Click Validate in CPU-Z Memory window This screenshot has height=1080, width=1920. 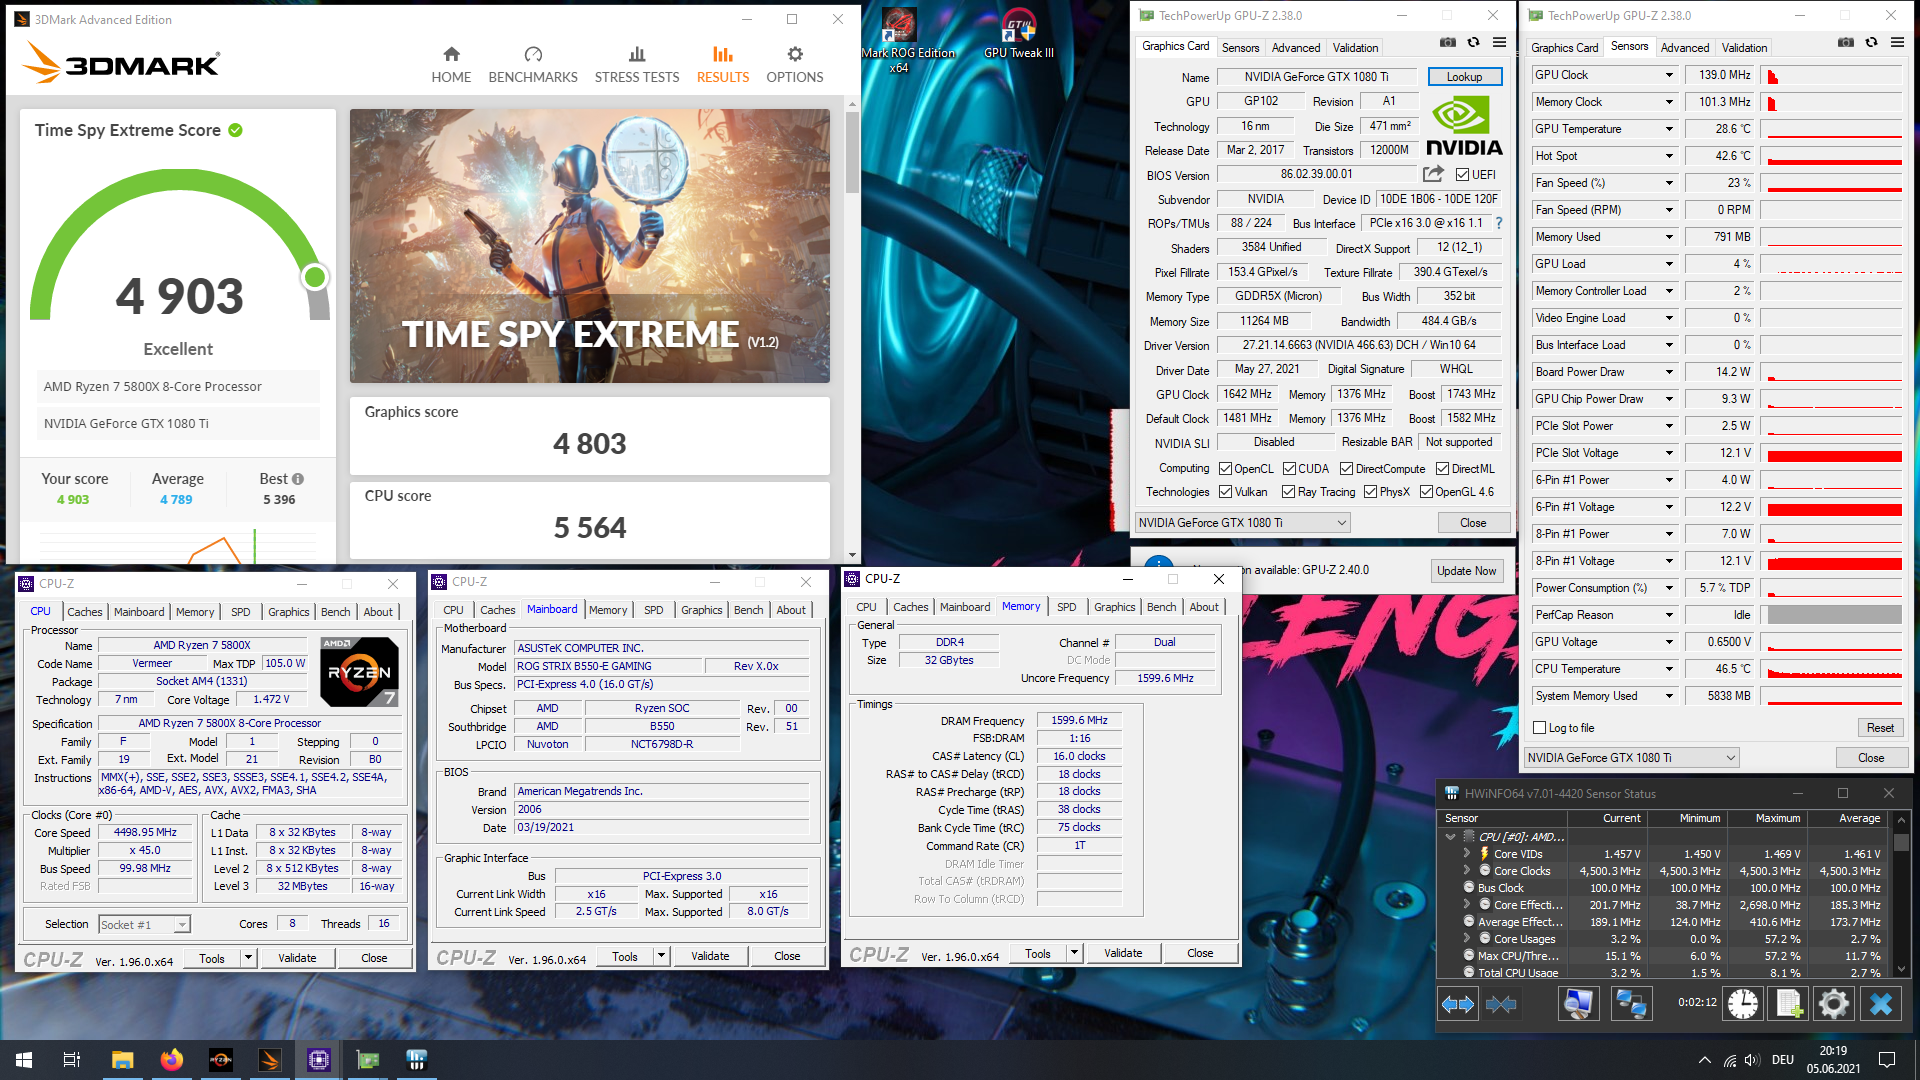click(1123, 954)
